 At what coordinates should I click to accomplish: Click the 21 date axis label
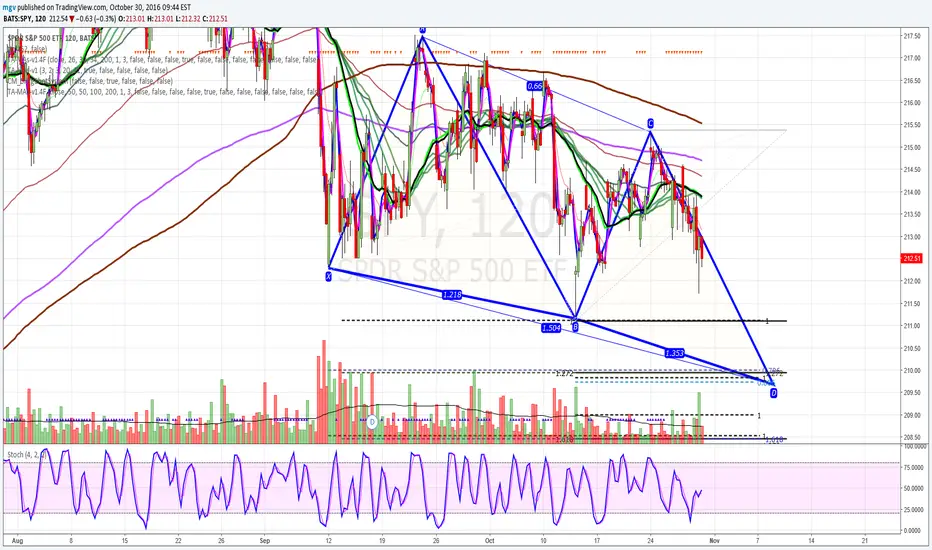(865, 540)
